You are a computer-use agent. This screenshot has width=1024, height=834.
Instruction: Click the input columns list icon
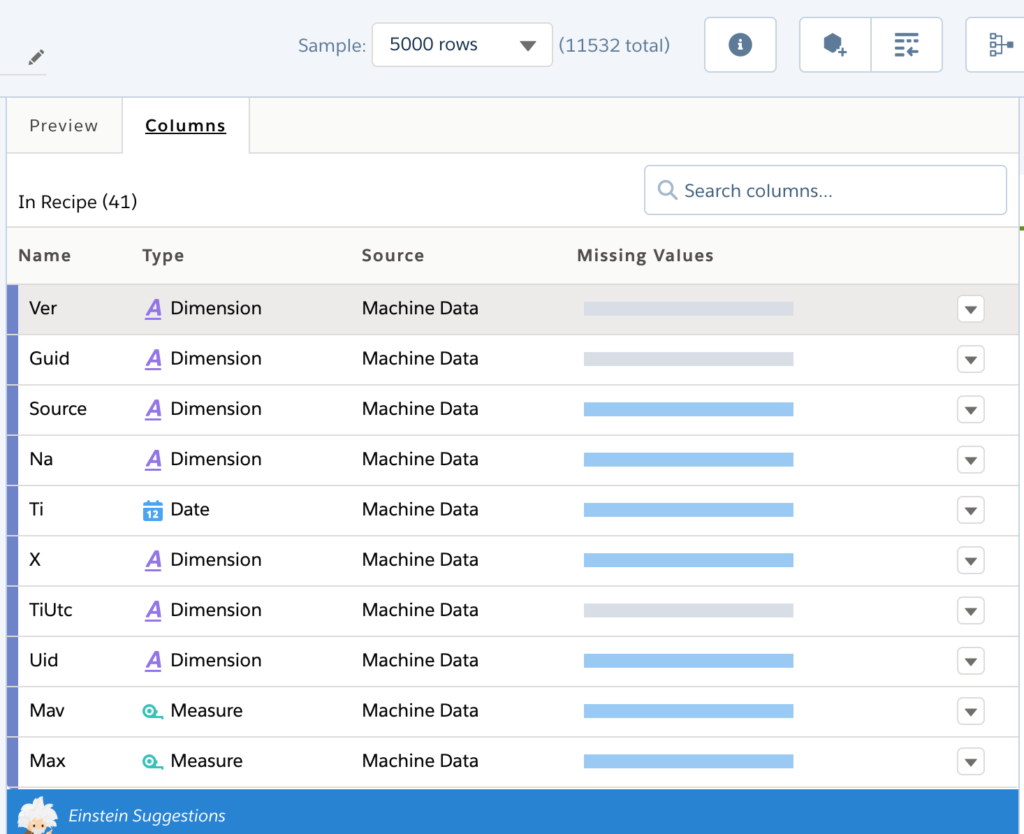point(906,44)
